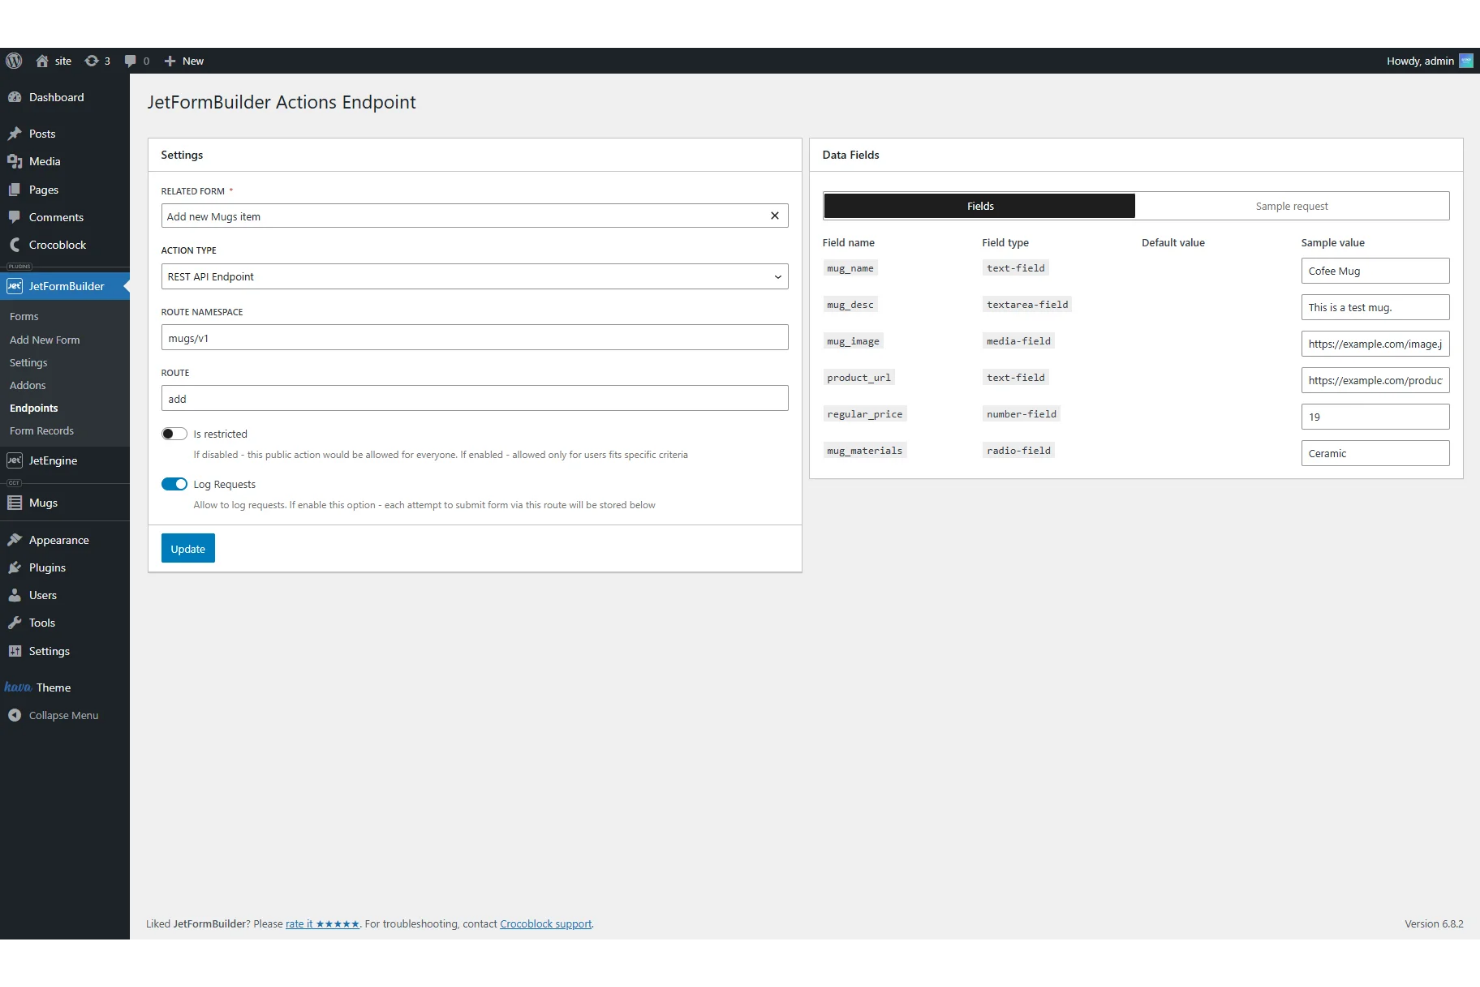Screen dimensions: 1480x987
Task: Click the JetFormBuilder sidebar icon
Action: 14,286
